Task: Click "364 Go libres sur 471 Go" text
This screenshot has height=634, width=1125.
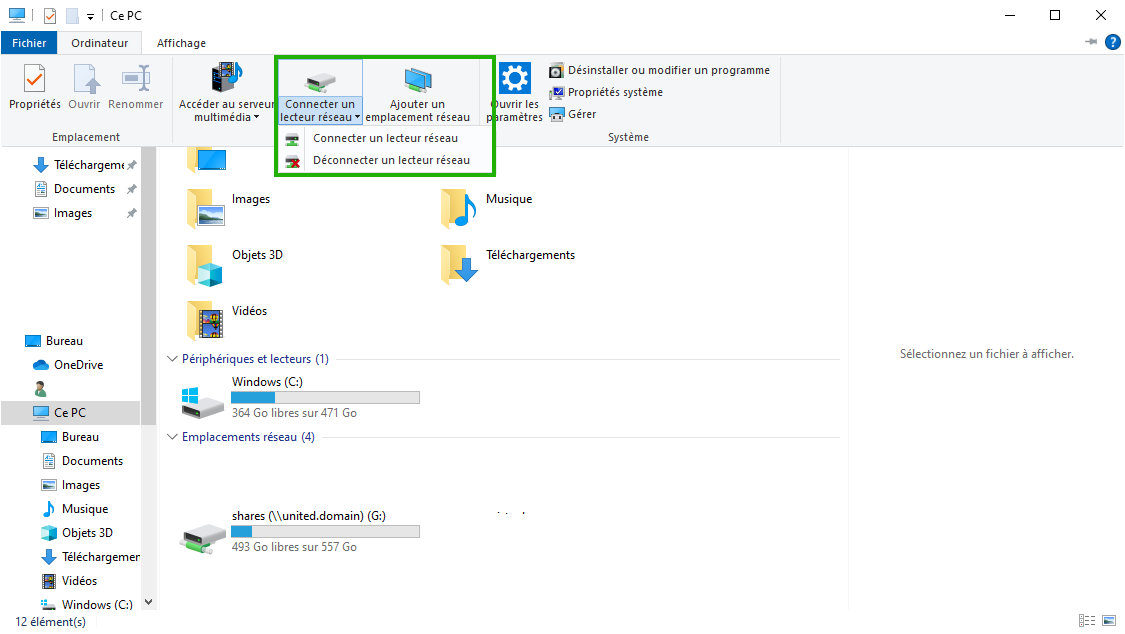Action: click(294, 413)
